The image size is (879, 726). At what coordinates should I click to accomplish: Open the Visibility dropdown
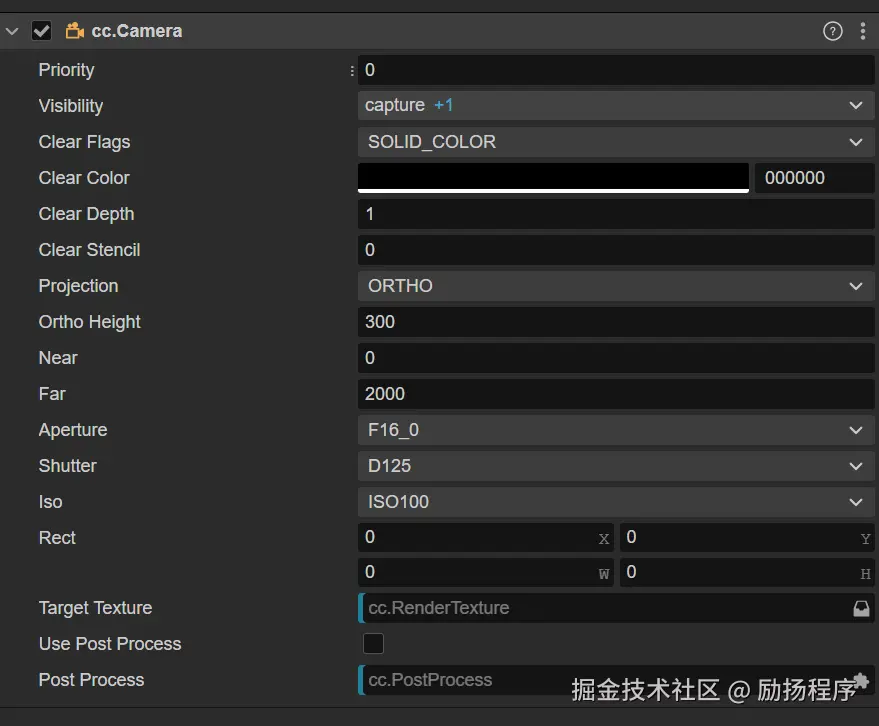coord(614,105)
